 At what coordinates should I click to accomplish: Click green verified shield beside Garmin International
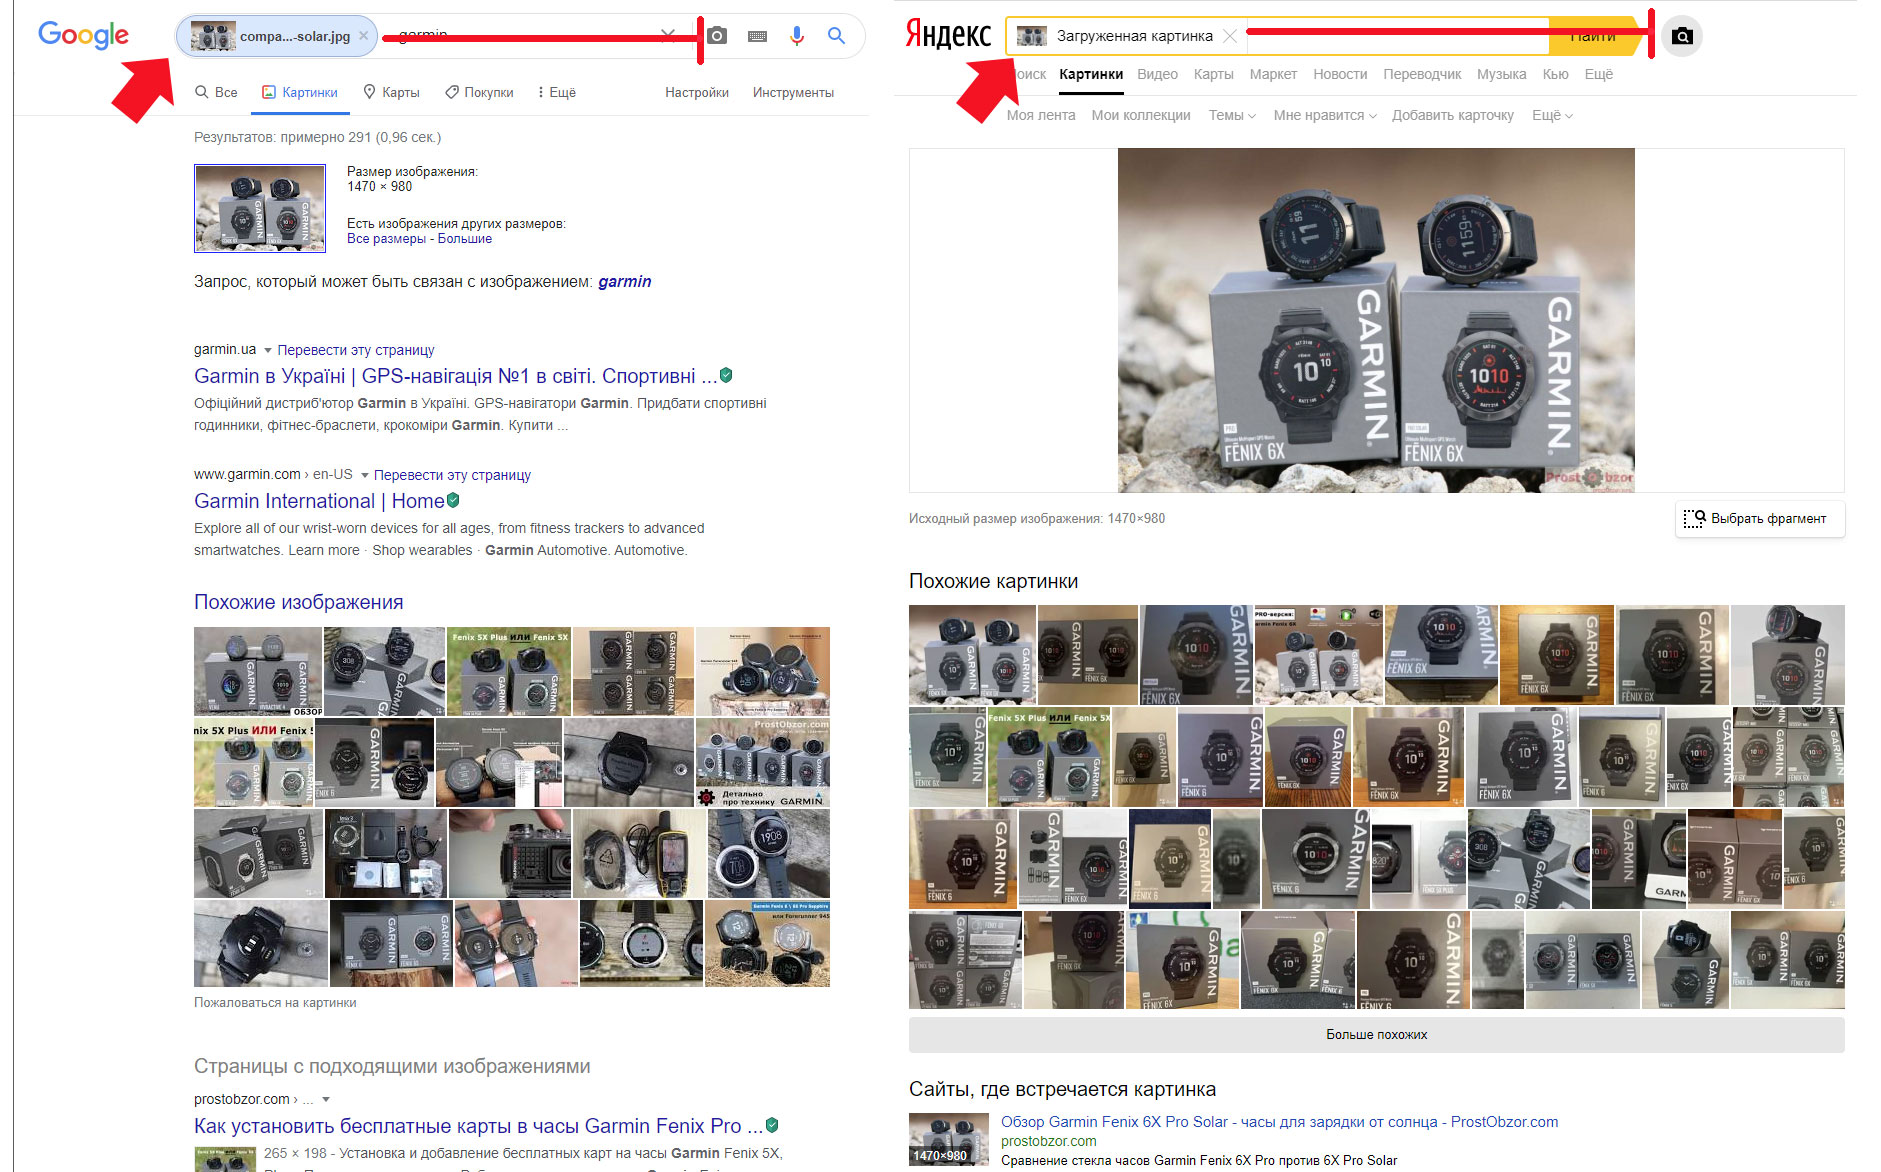click(x=453, y=500)
